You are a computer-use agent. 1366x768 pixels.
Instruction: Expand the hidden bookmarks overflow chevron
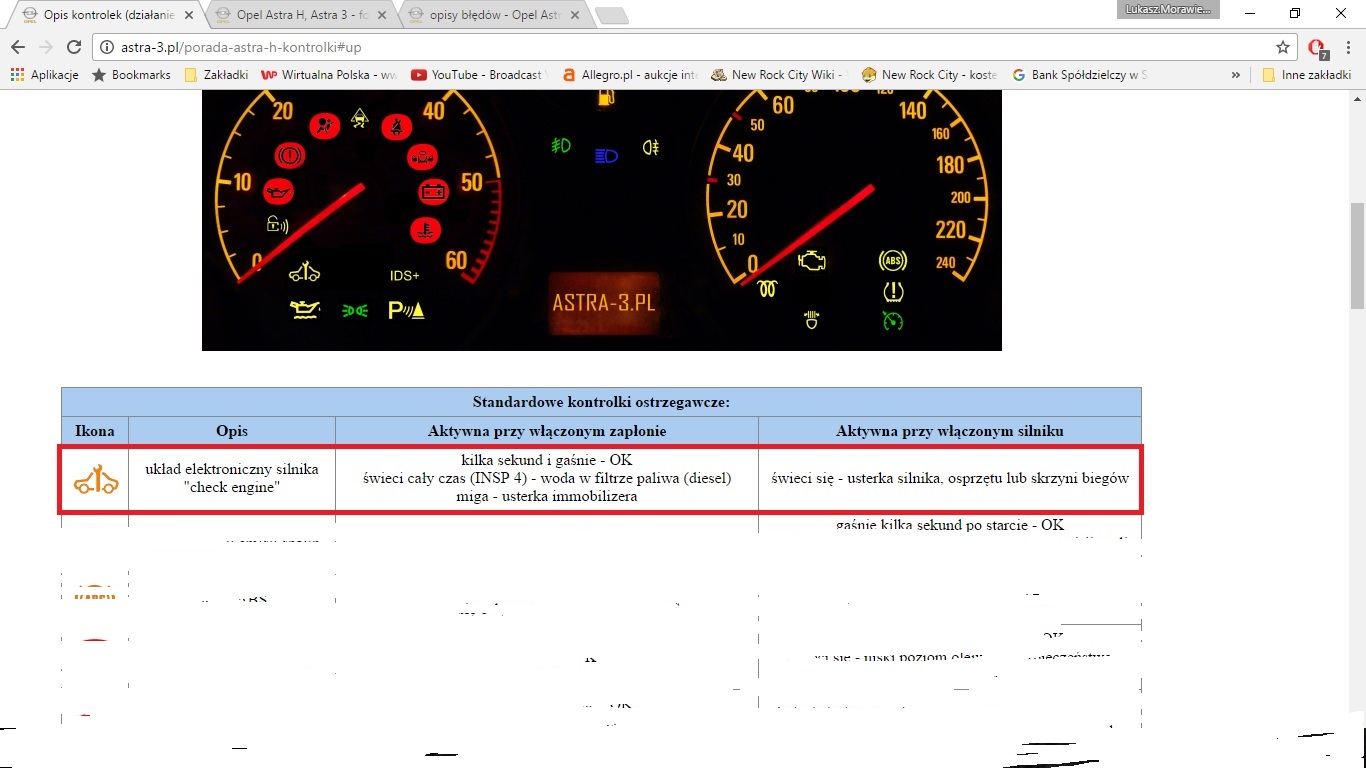point(1235,75)
